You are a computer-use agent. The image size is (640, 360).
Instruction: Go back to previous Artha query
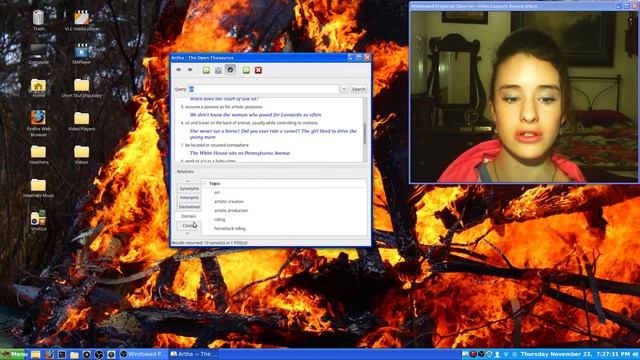point(178,70)
